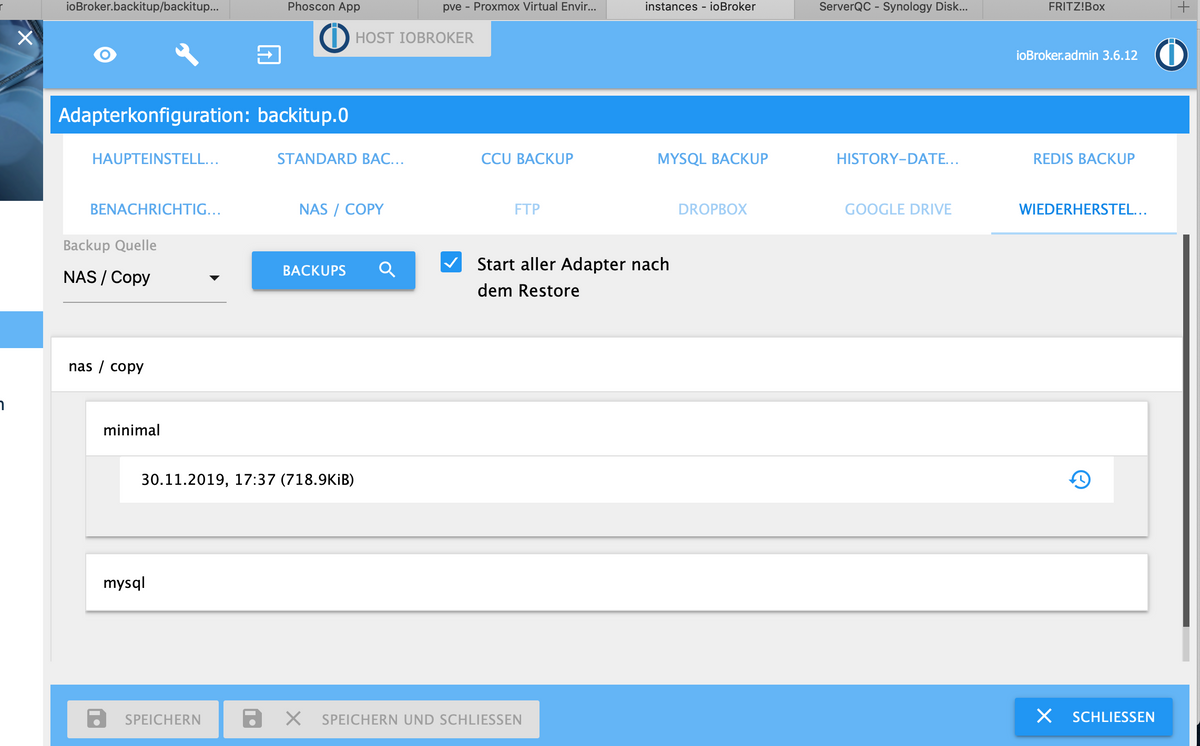
Task: Switch to ServerQC - Synology browser tab
Action: 887,7
